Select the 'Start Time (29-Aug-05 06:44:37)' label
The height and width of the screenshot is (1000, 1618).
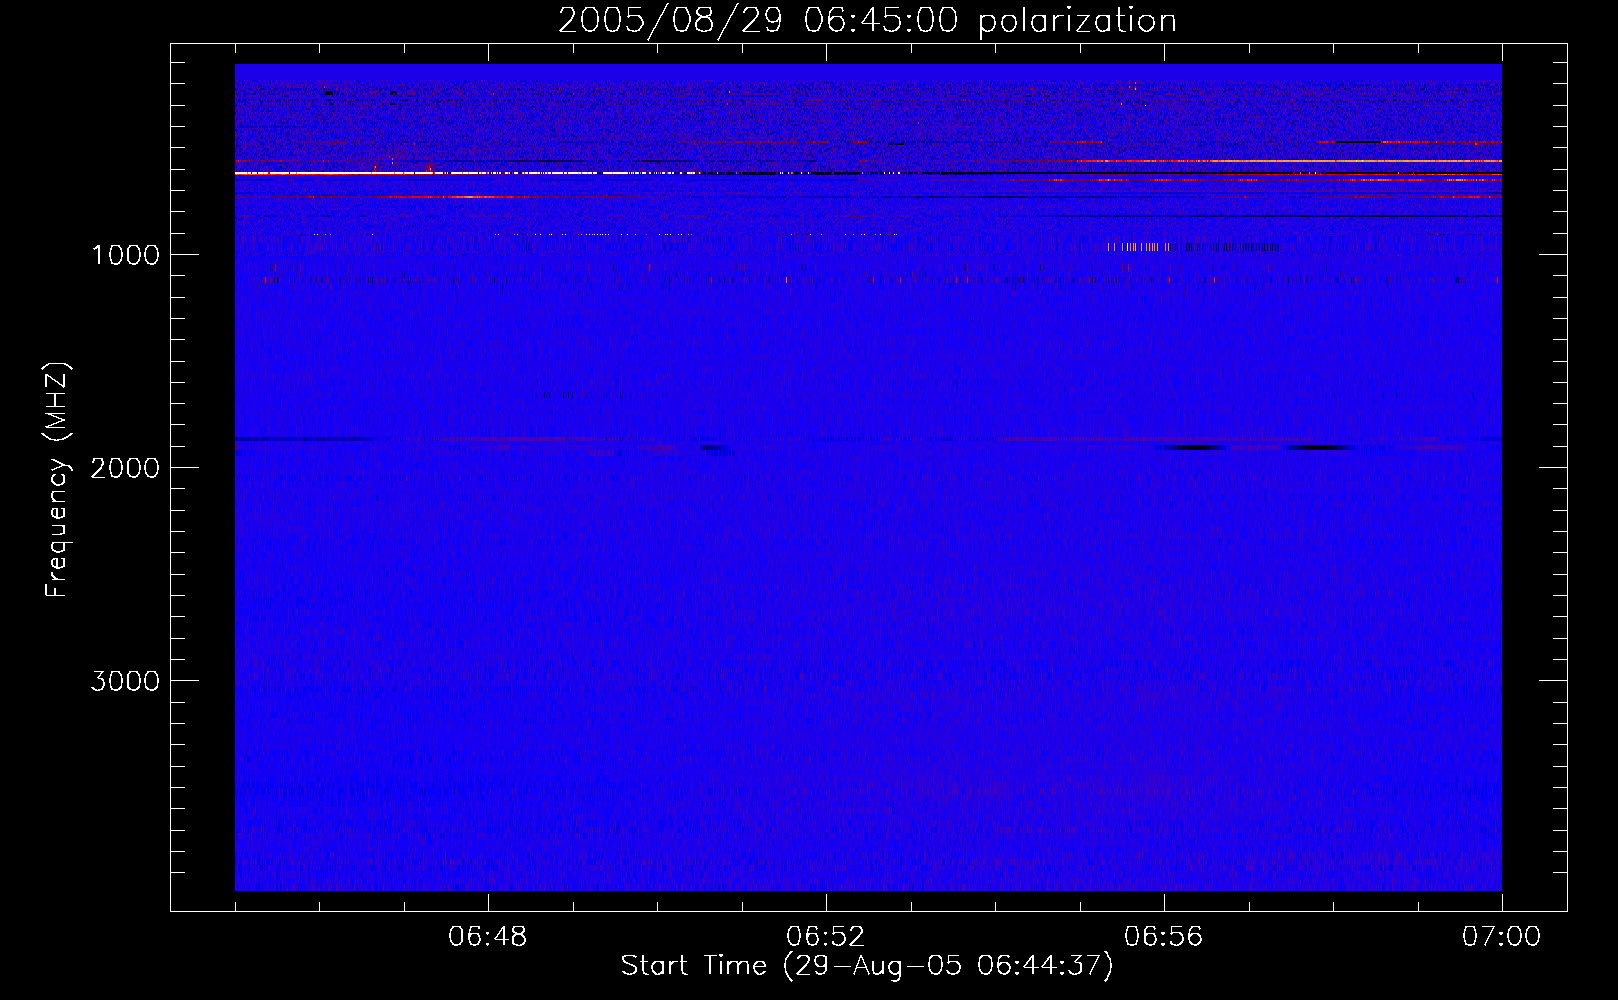[867, 966]
